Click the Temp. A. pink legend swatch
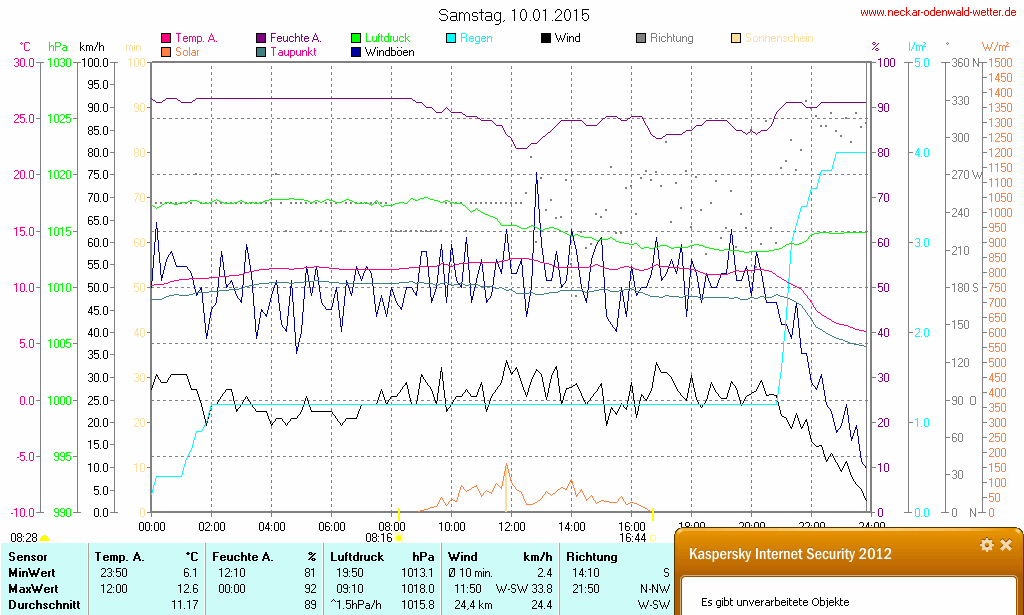The image size is (1024, 615). [166, 38]
